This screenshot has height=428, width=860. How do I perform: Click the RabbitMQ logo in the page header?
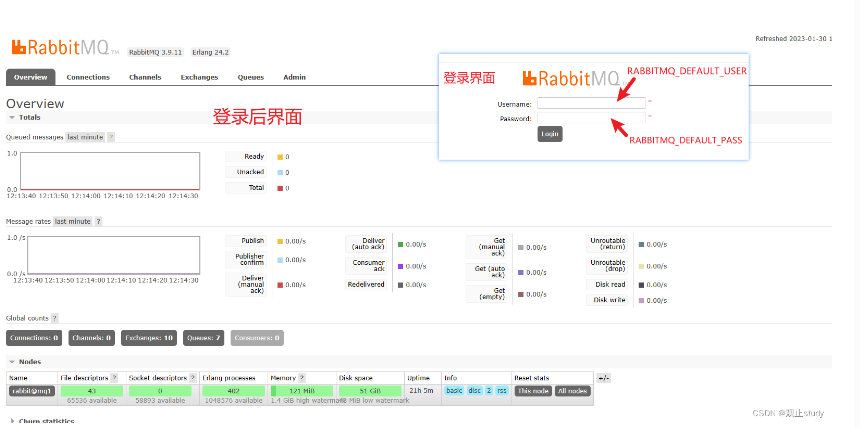click(65, 48)
